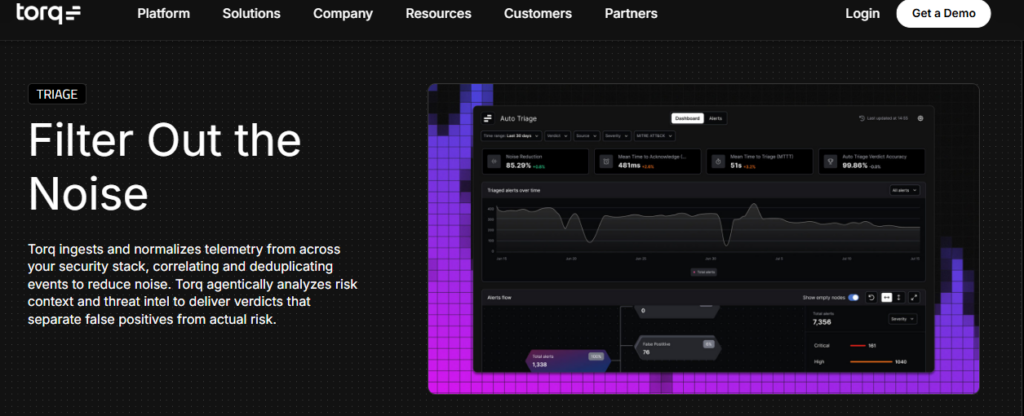
Task: Click the reset icon in Alerts flow
Action: (x=871, y=297)
